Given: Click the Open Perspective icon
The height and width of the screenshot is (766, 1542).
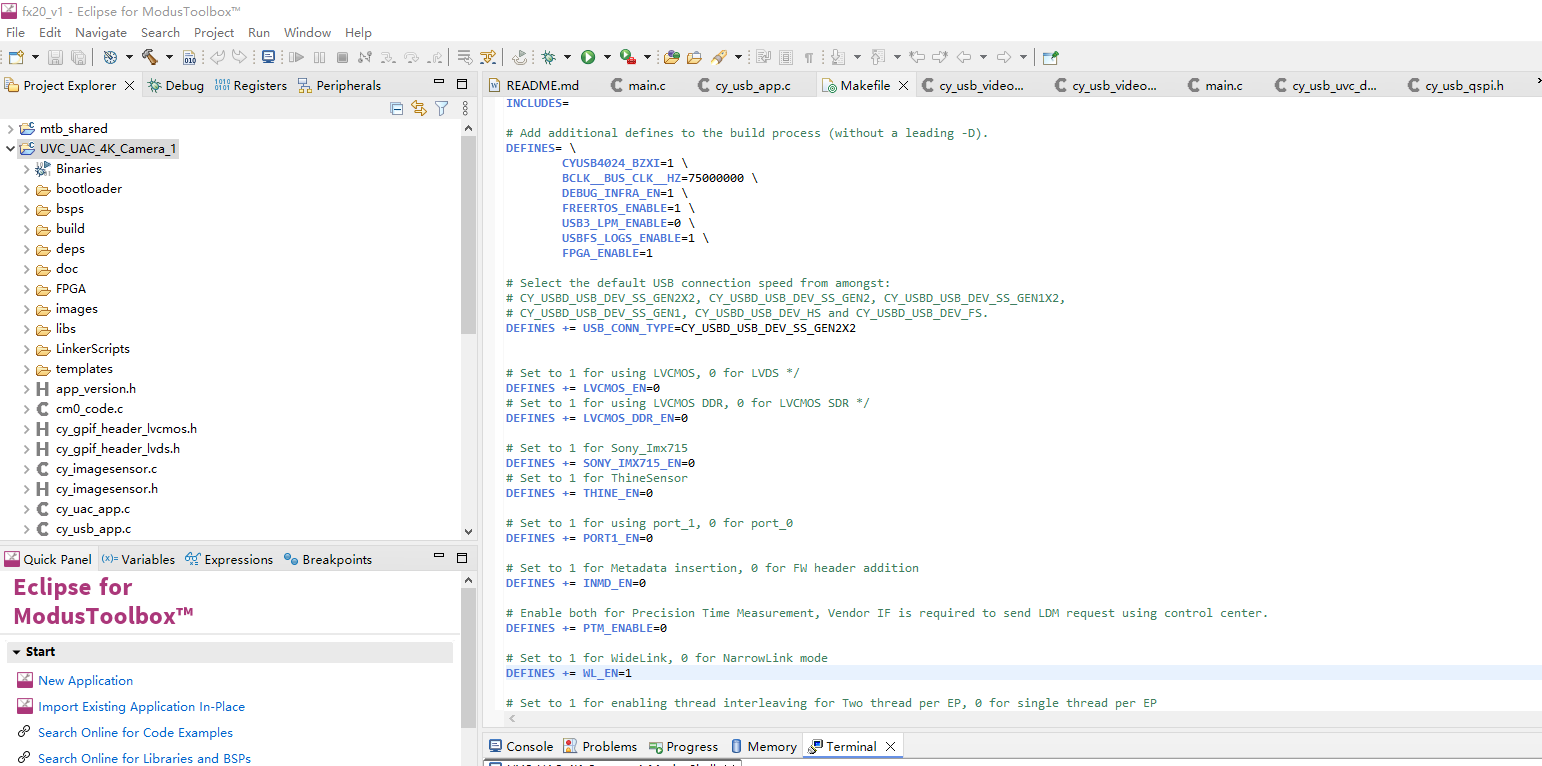Looking at the screenshot, I should pos(1050,57).
